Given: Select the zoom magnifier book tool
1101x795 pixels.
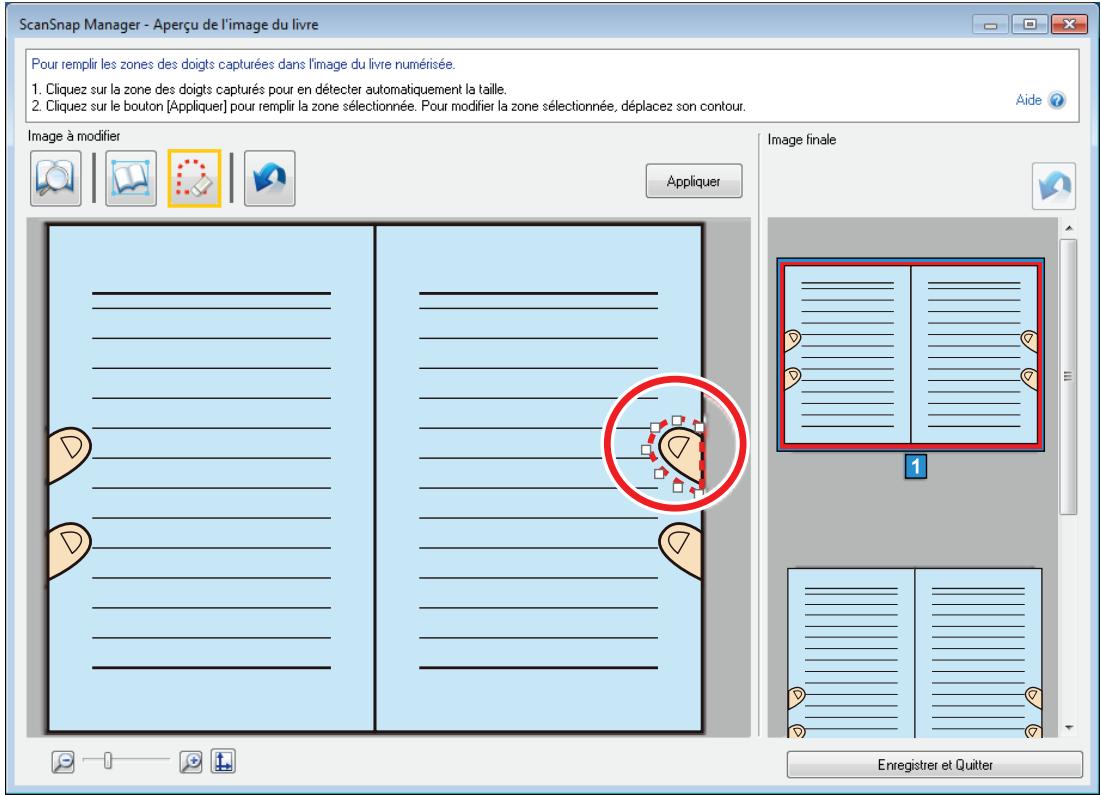Looking at the screenshot, I should pos(55,178).
